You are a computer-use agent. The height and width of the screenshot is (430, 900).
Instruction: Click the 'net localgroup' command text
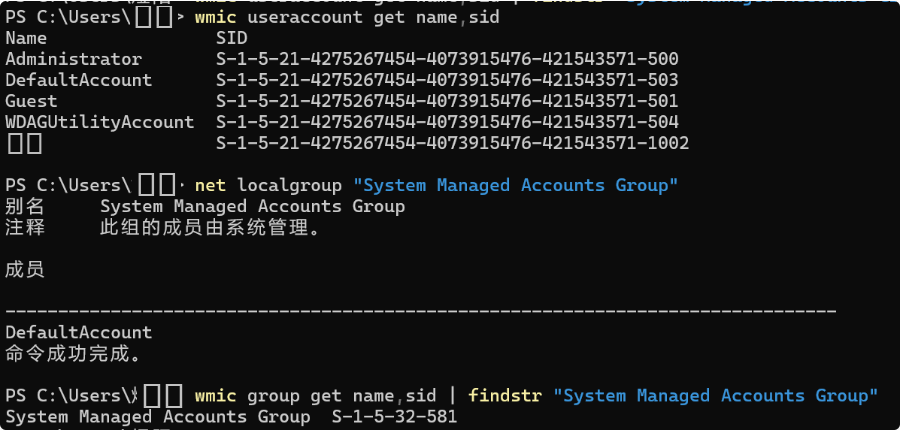click(269, 185)
